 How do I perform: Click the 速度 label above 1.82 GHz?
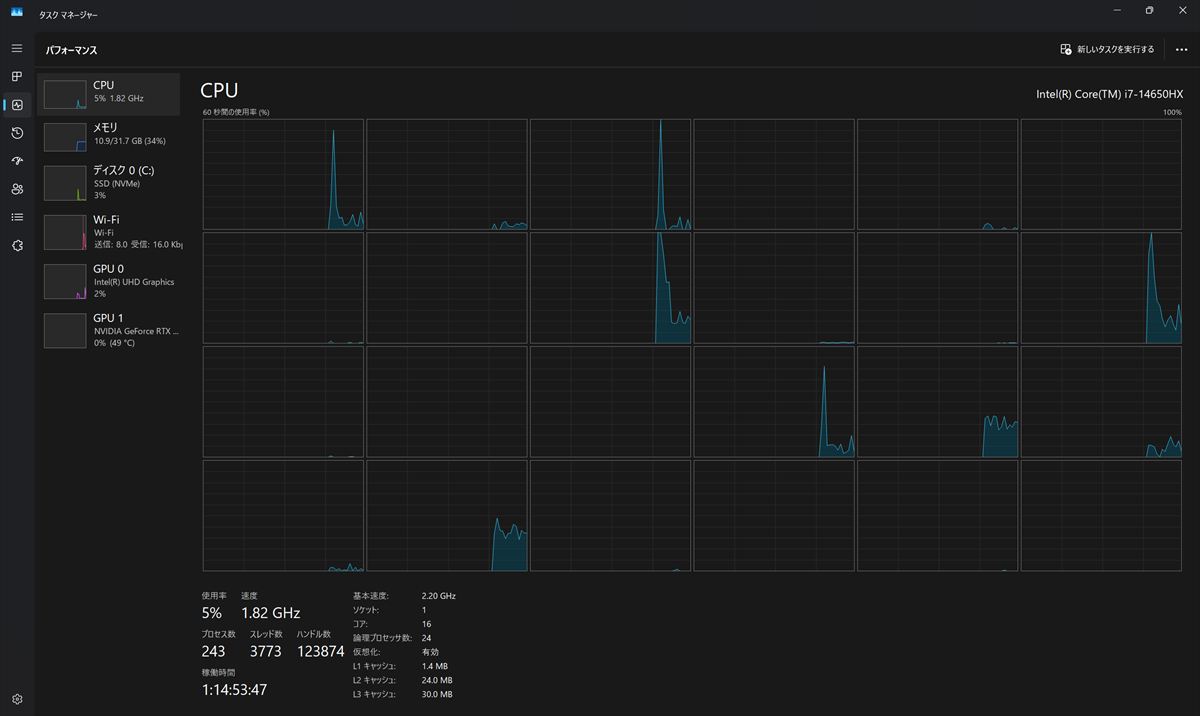pos(249,596)
